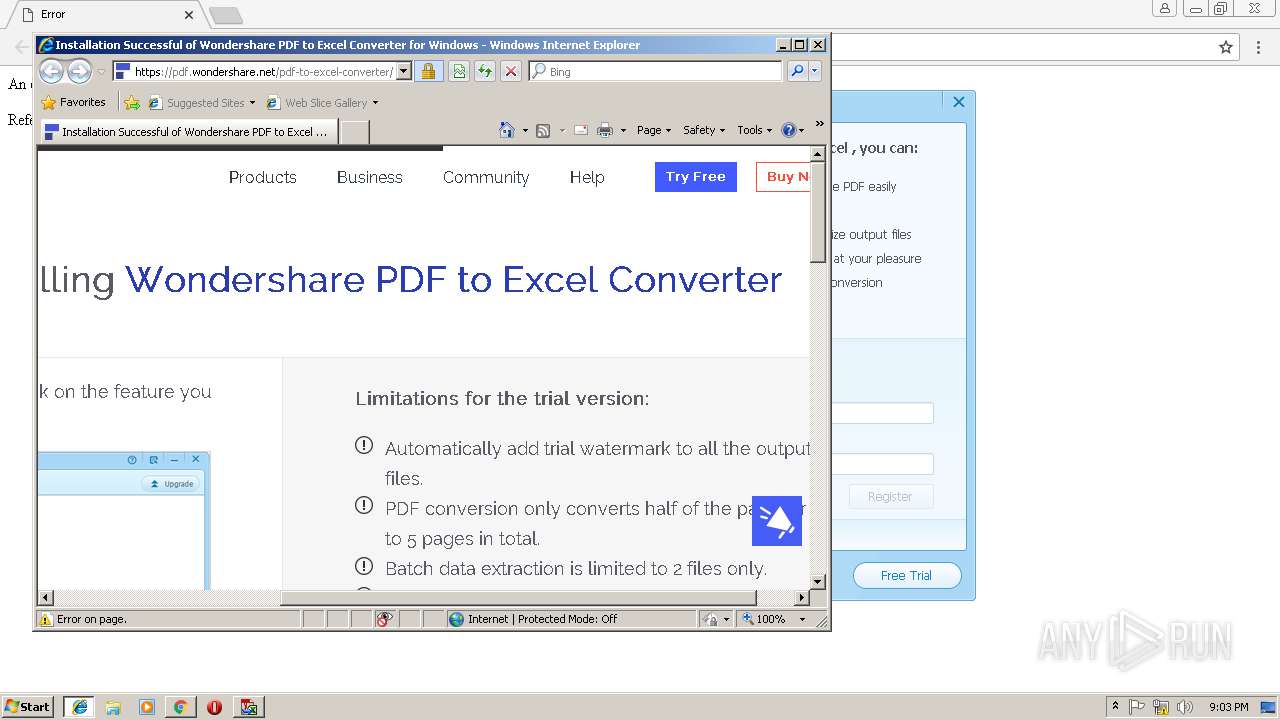Click the IE Forward navigation button
Screen dimensions: 1280x720
tap(79, 71)
